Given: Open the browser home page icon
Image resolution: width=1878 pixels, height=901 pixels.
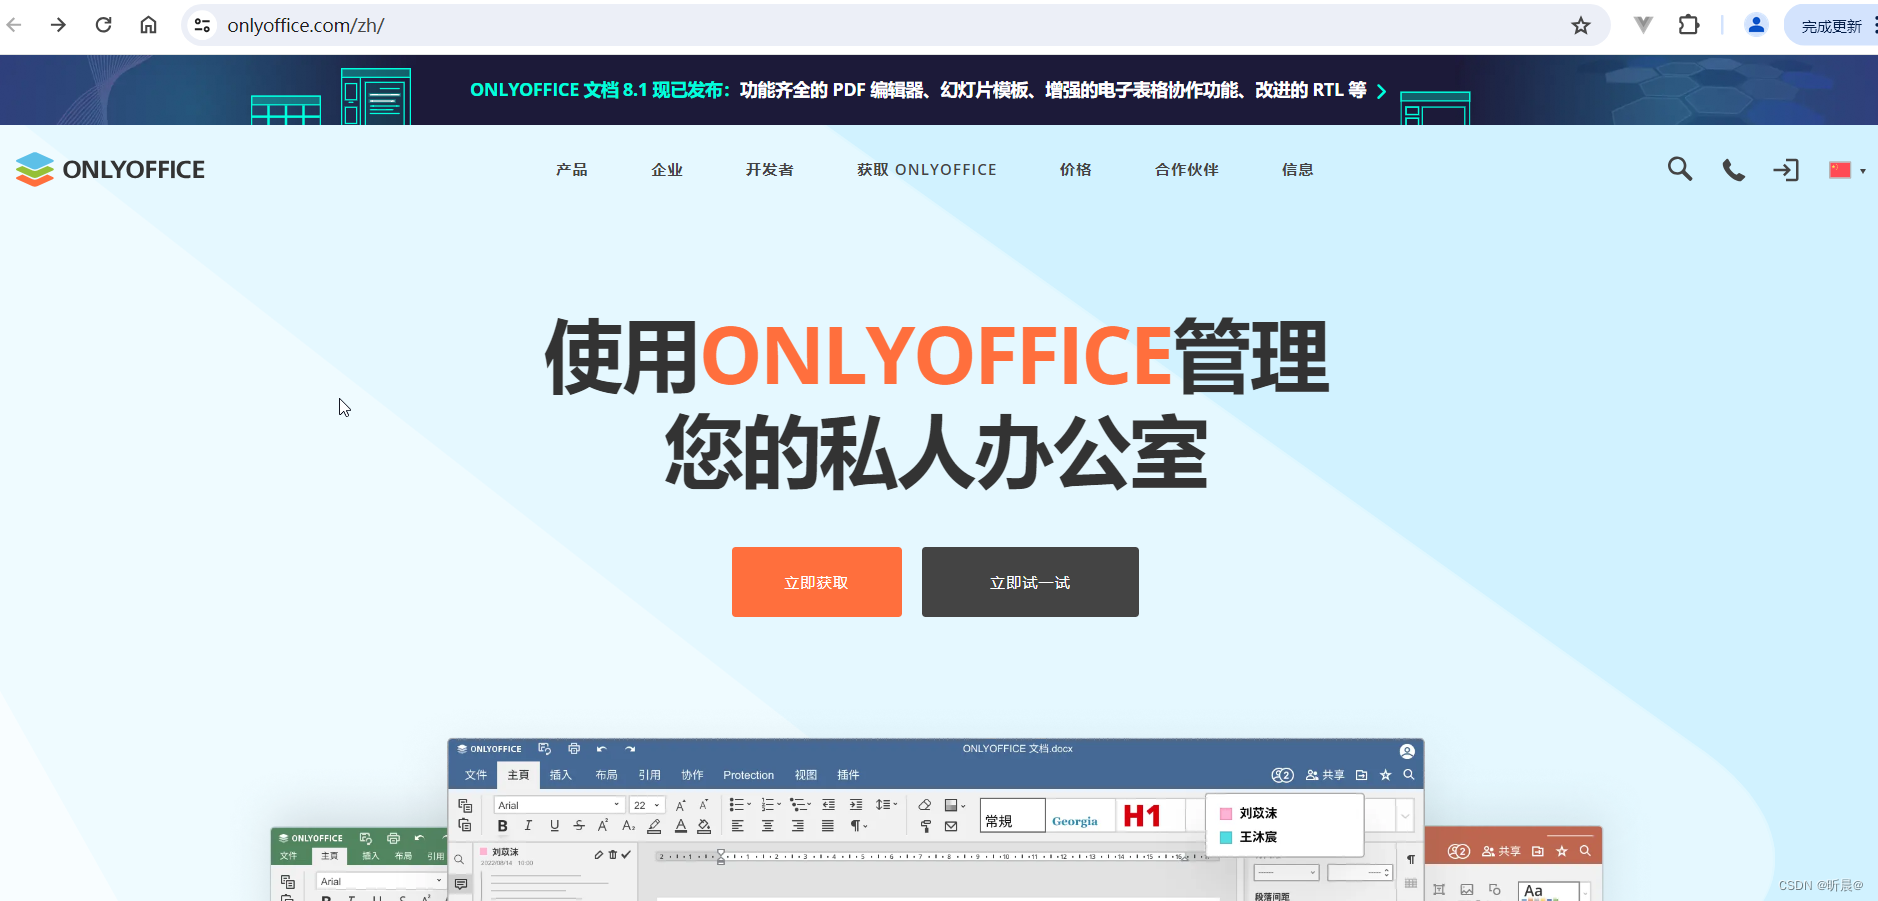Looking at the screenshot, I should (x=148, y=25).
